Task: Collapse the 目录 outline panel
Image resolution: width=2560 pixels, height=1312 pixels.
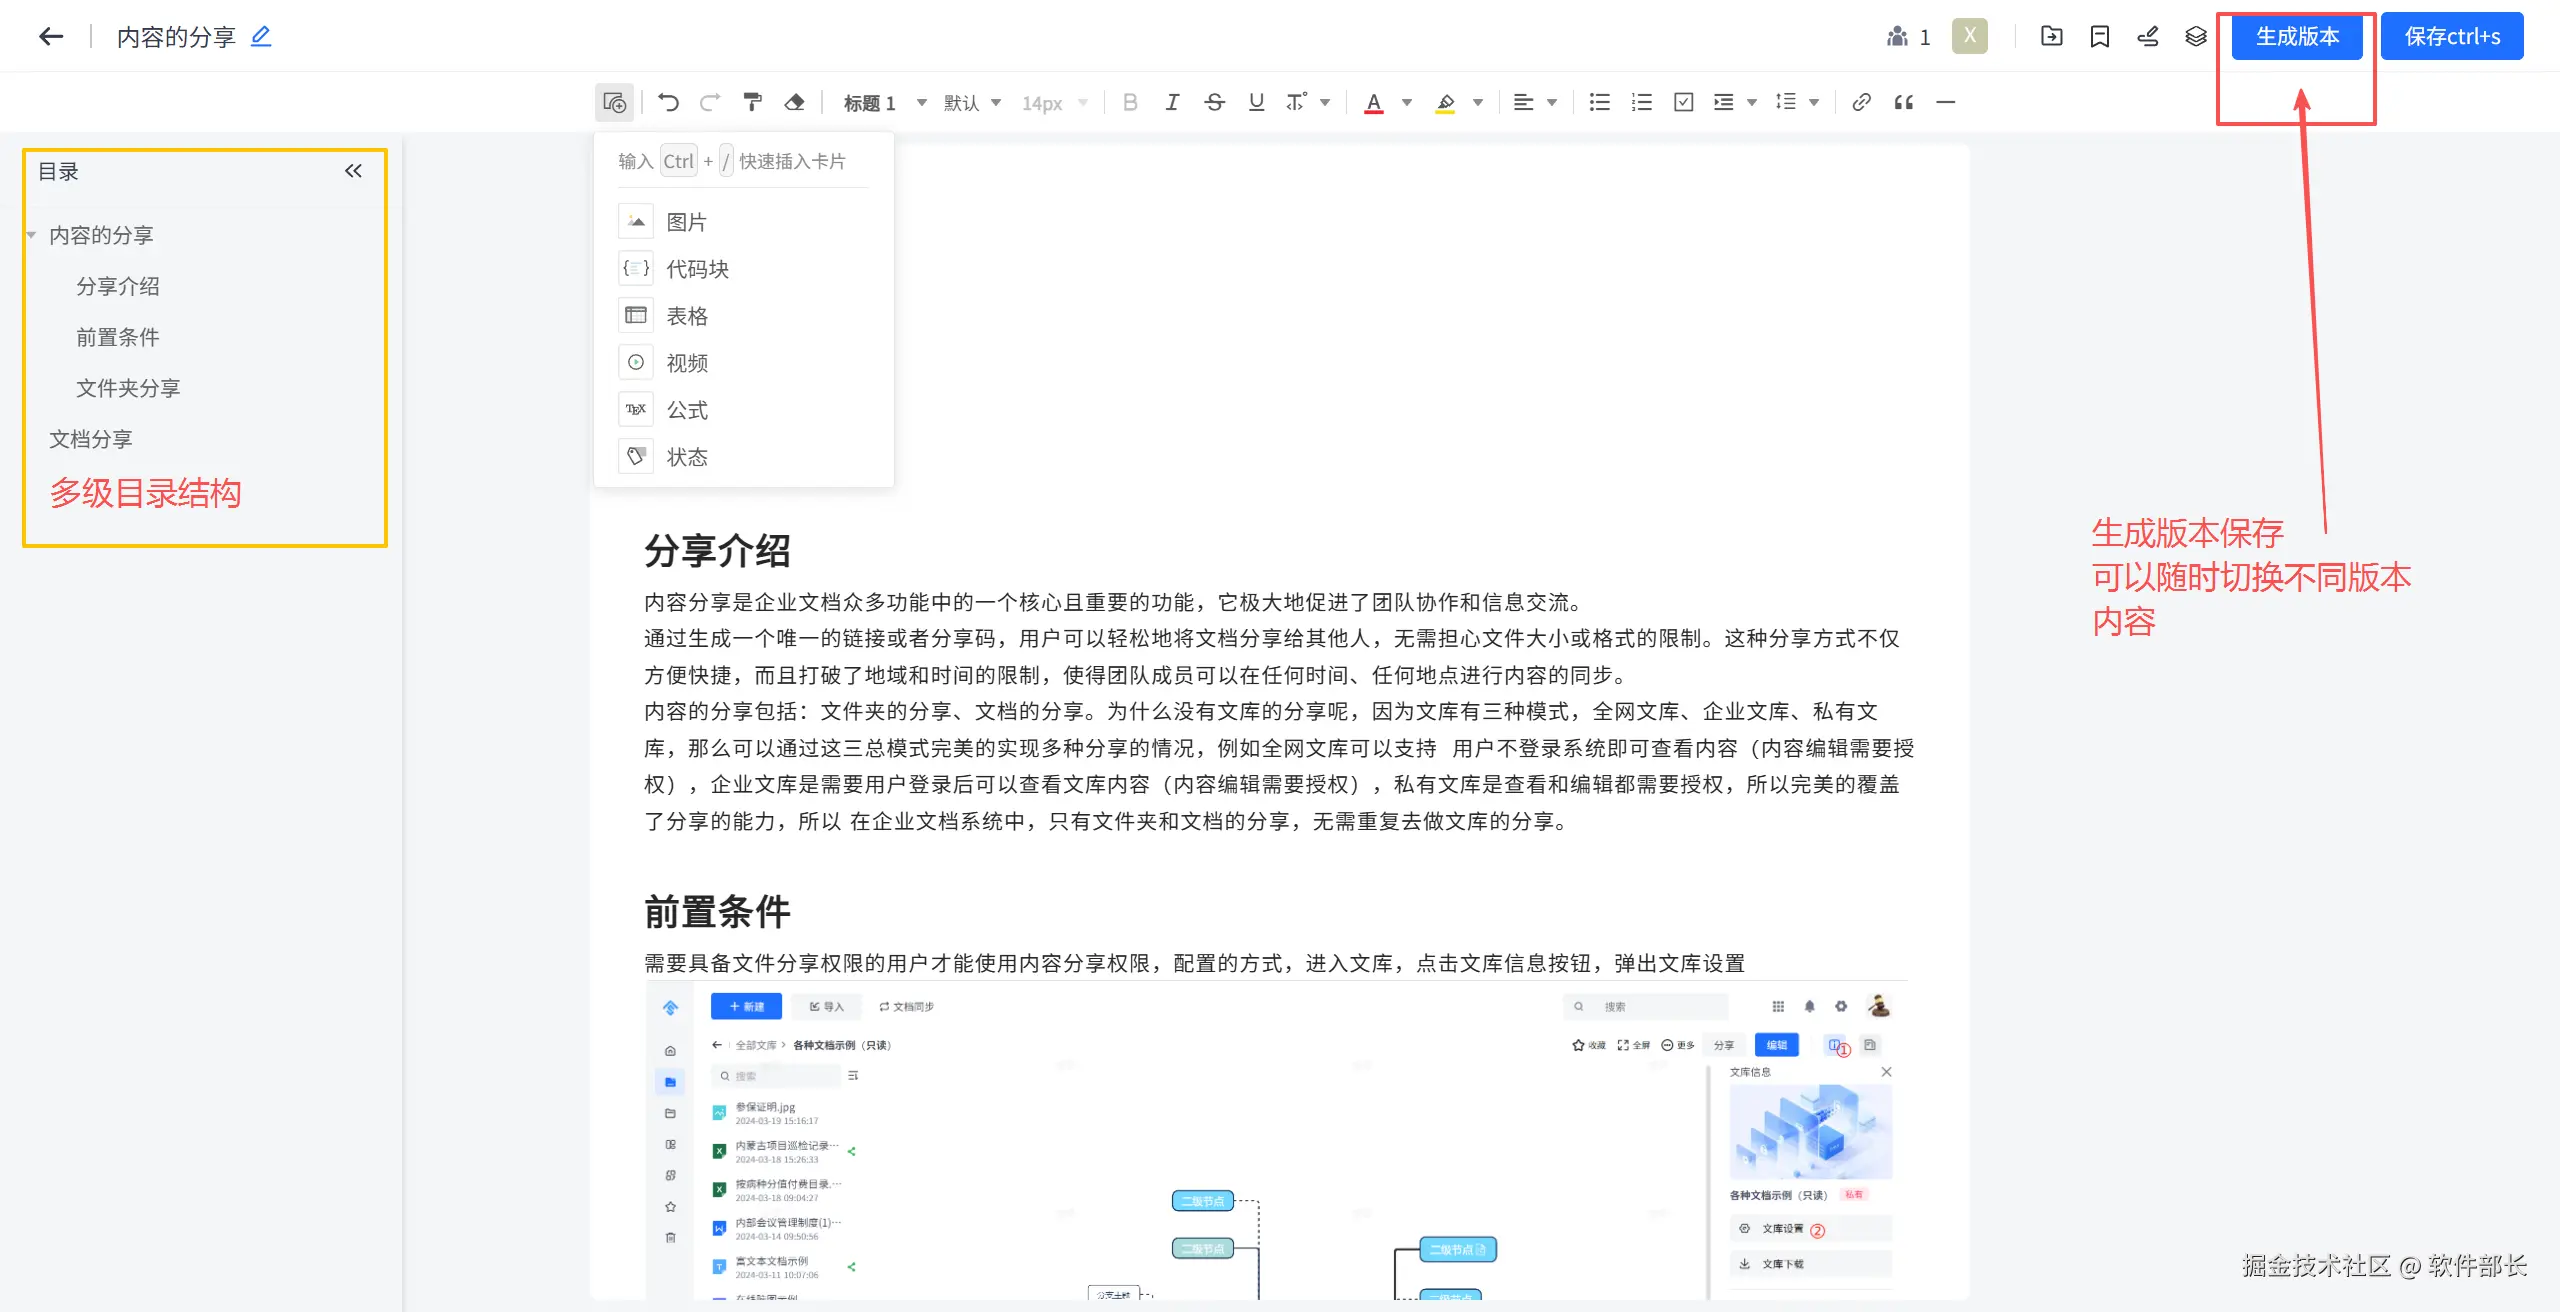Action: pyautogui.click(x=353, y=171)
